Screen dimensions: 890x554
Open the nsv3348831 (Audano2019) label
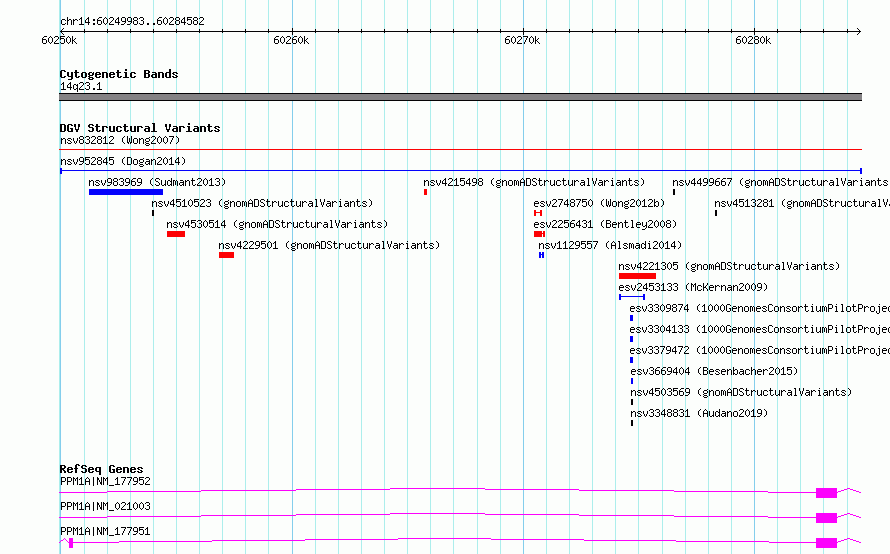coord(699,413)
